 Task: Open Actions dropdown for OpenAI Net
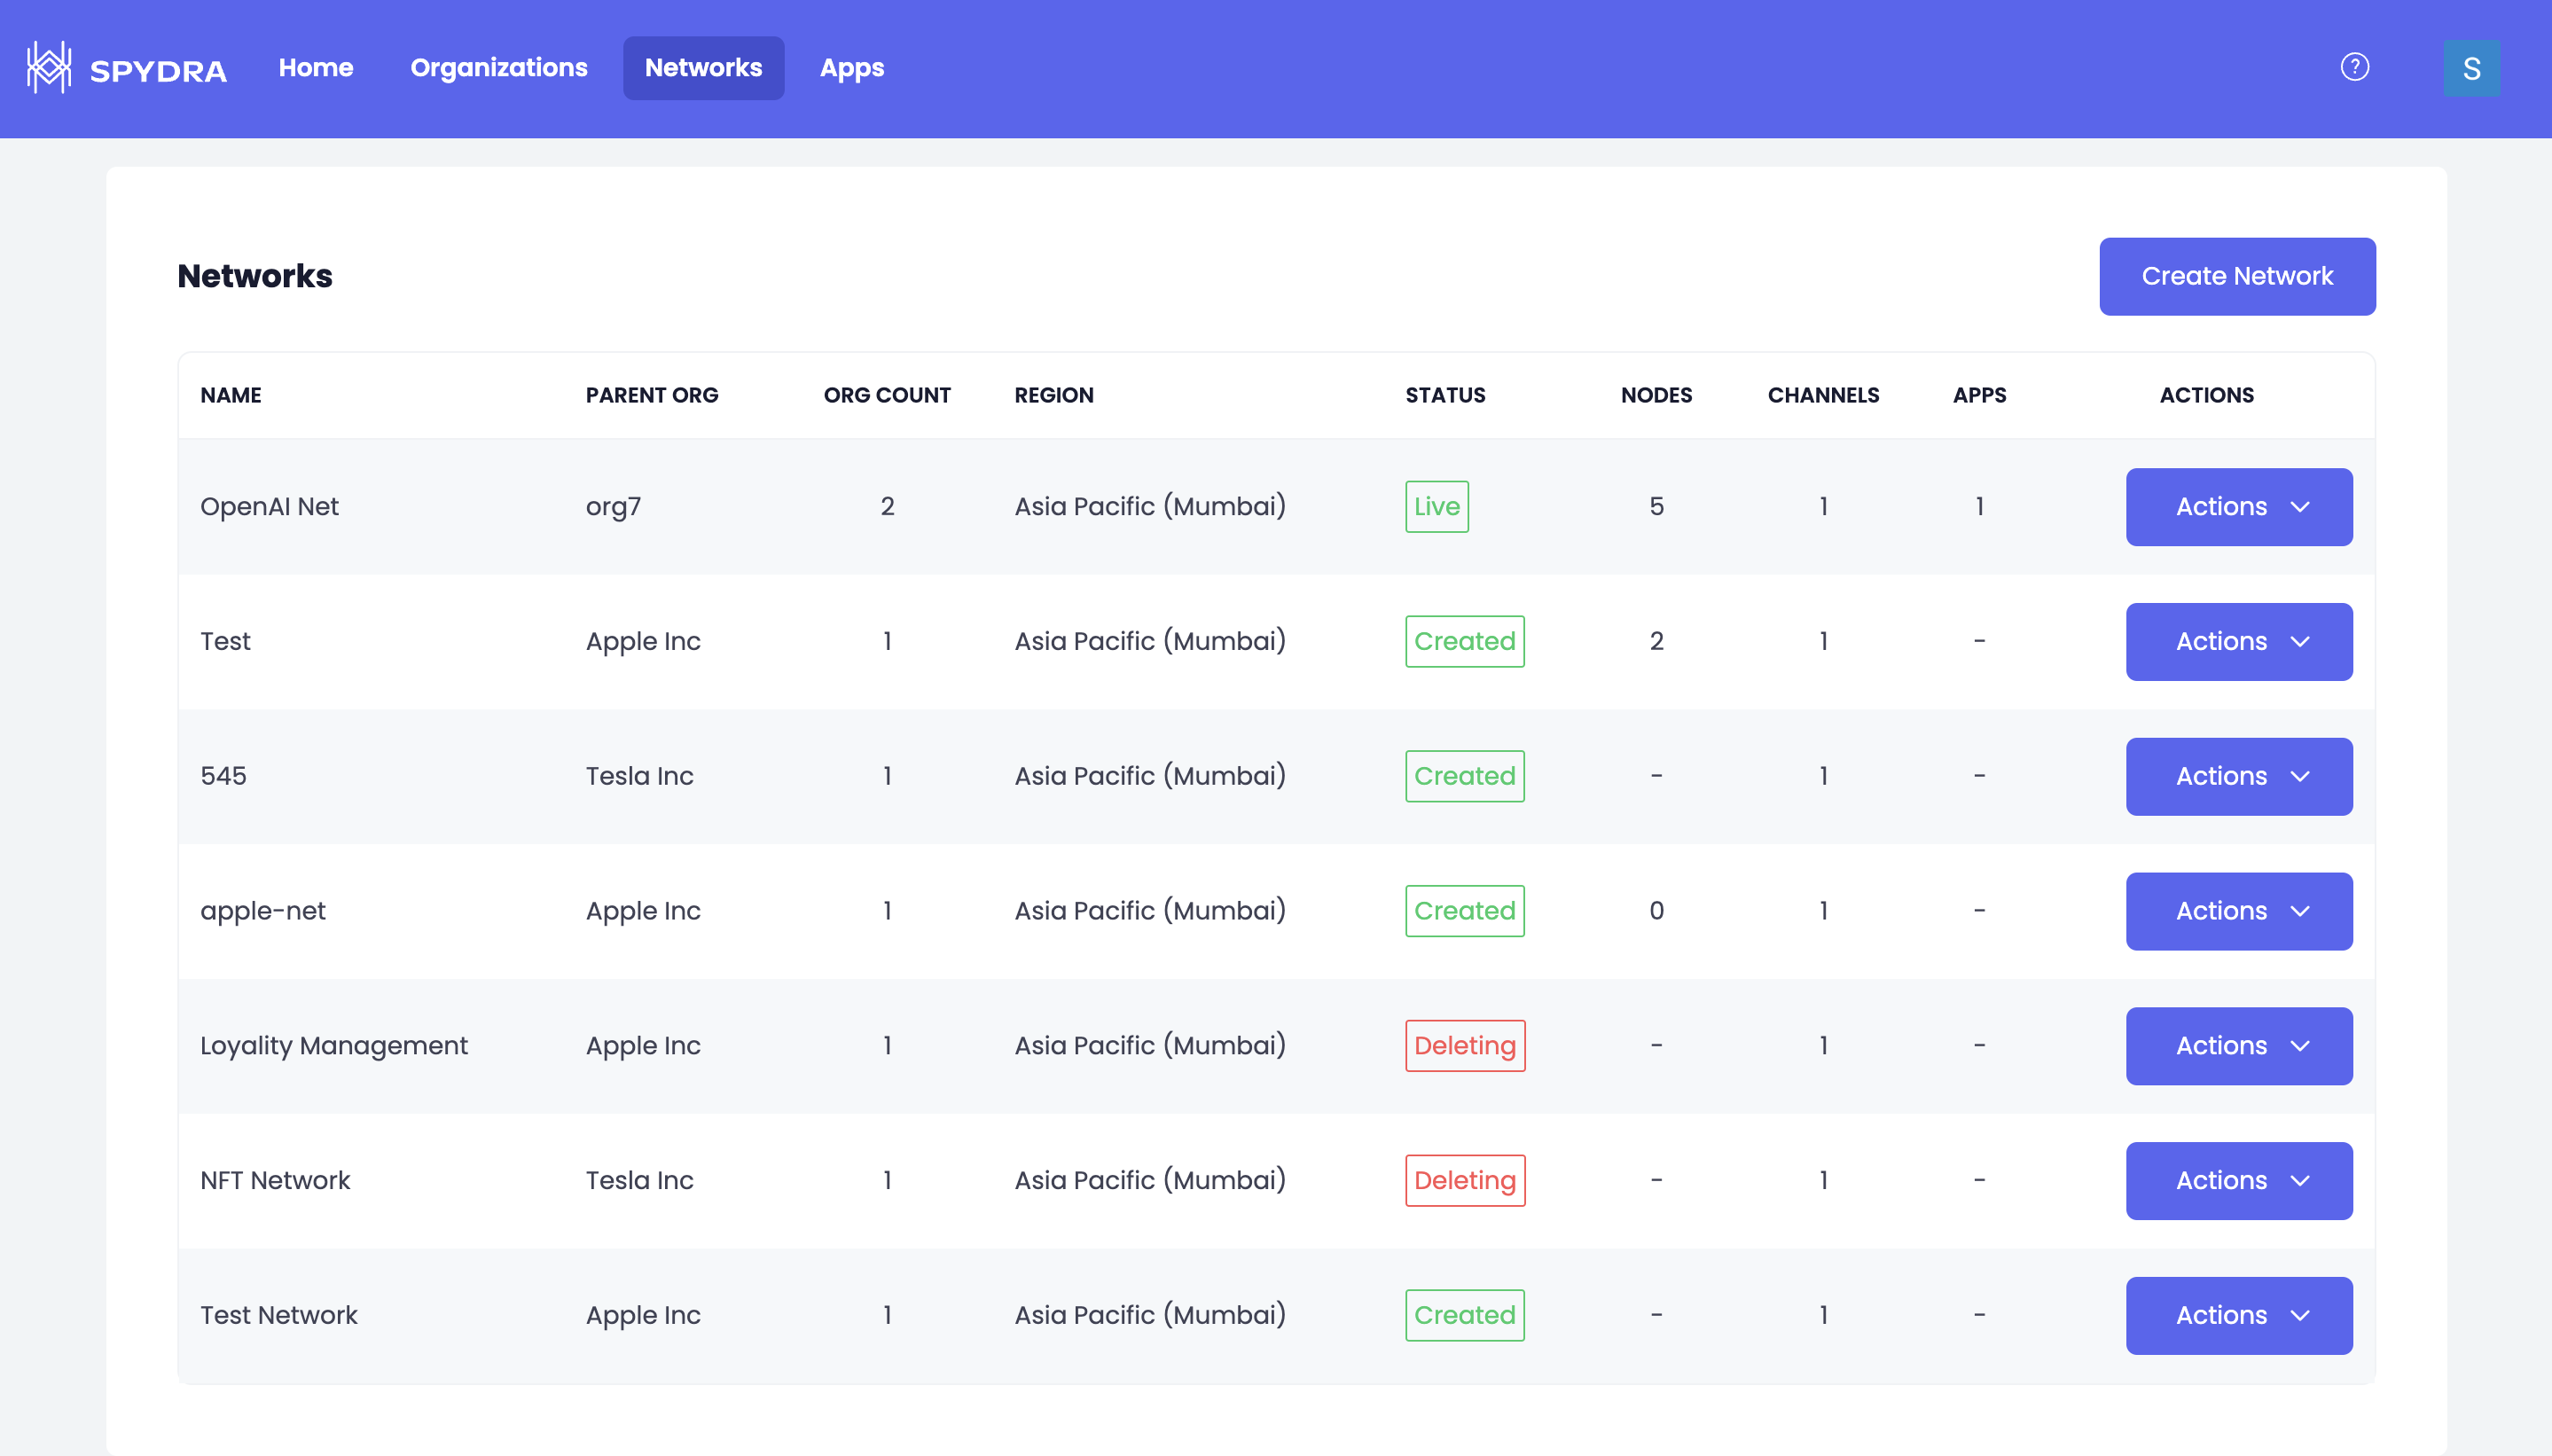(2238, 507)
